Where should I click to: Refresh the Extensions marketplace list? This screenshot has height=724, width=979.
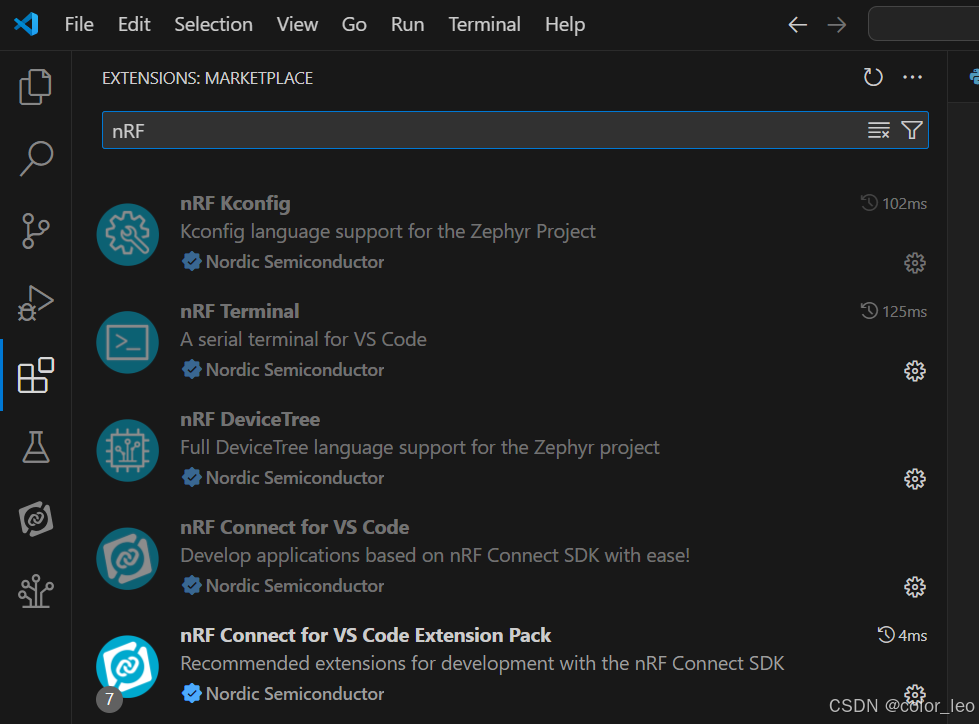point(872,77)
